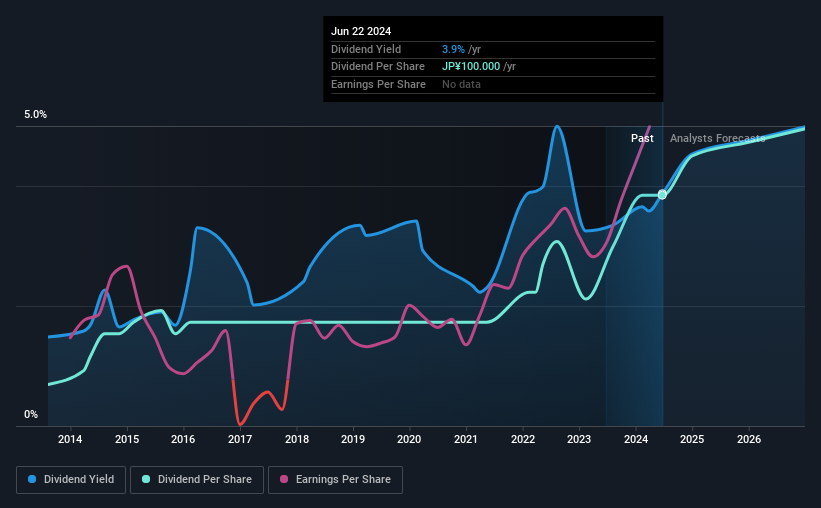
Task: Click the 'Jun 22 2024' tooltip date
Action: 361,31
